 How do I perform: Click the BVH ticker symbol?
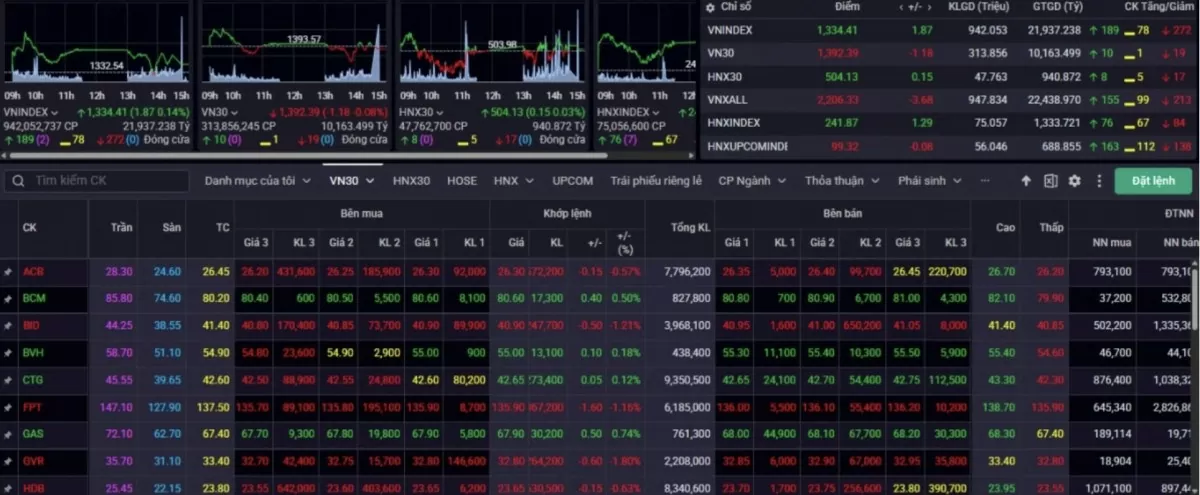coord(33,353)
